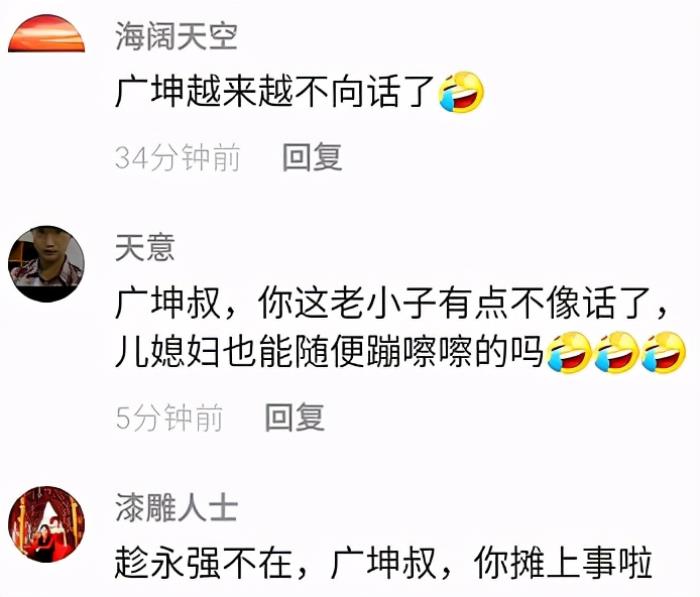Open 漆雕人士's red avatar picture

tap(46, 524)
